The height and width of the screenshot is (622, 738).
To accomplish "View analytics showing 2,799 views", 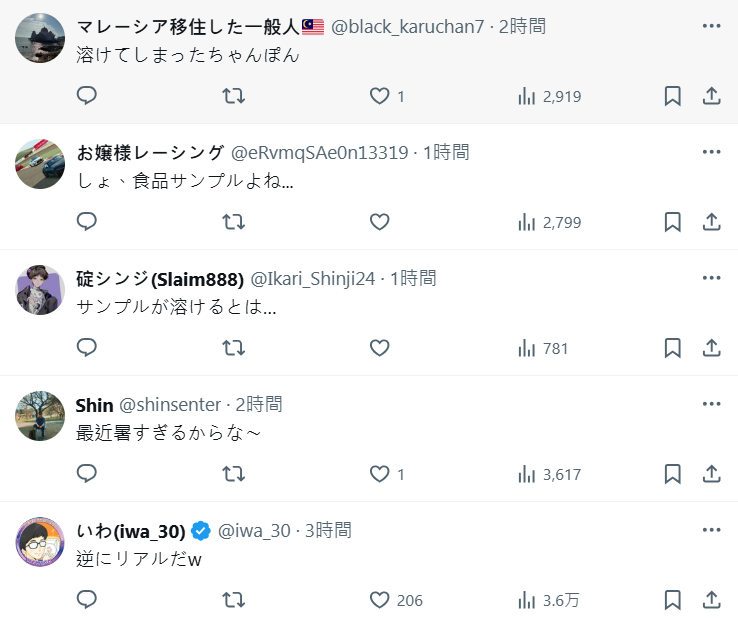I will pos(549,222).
